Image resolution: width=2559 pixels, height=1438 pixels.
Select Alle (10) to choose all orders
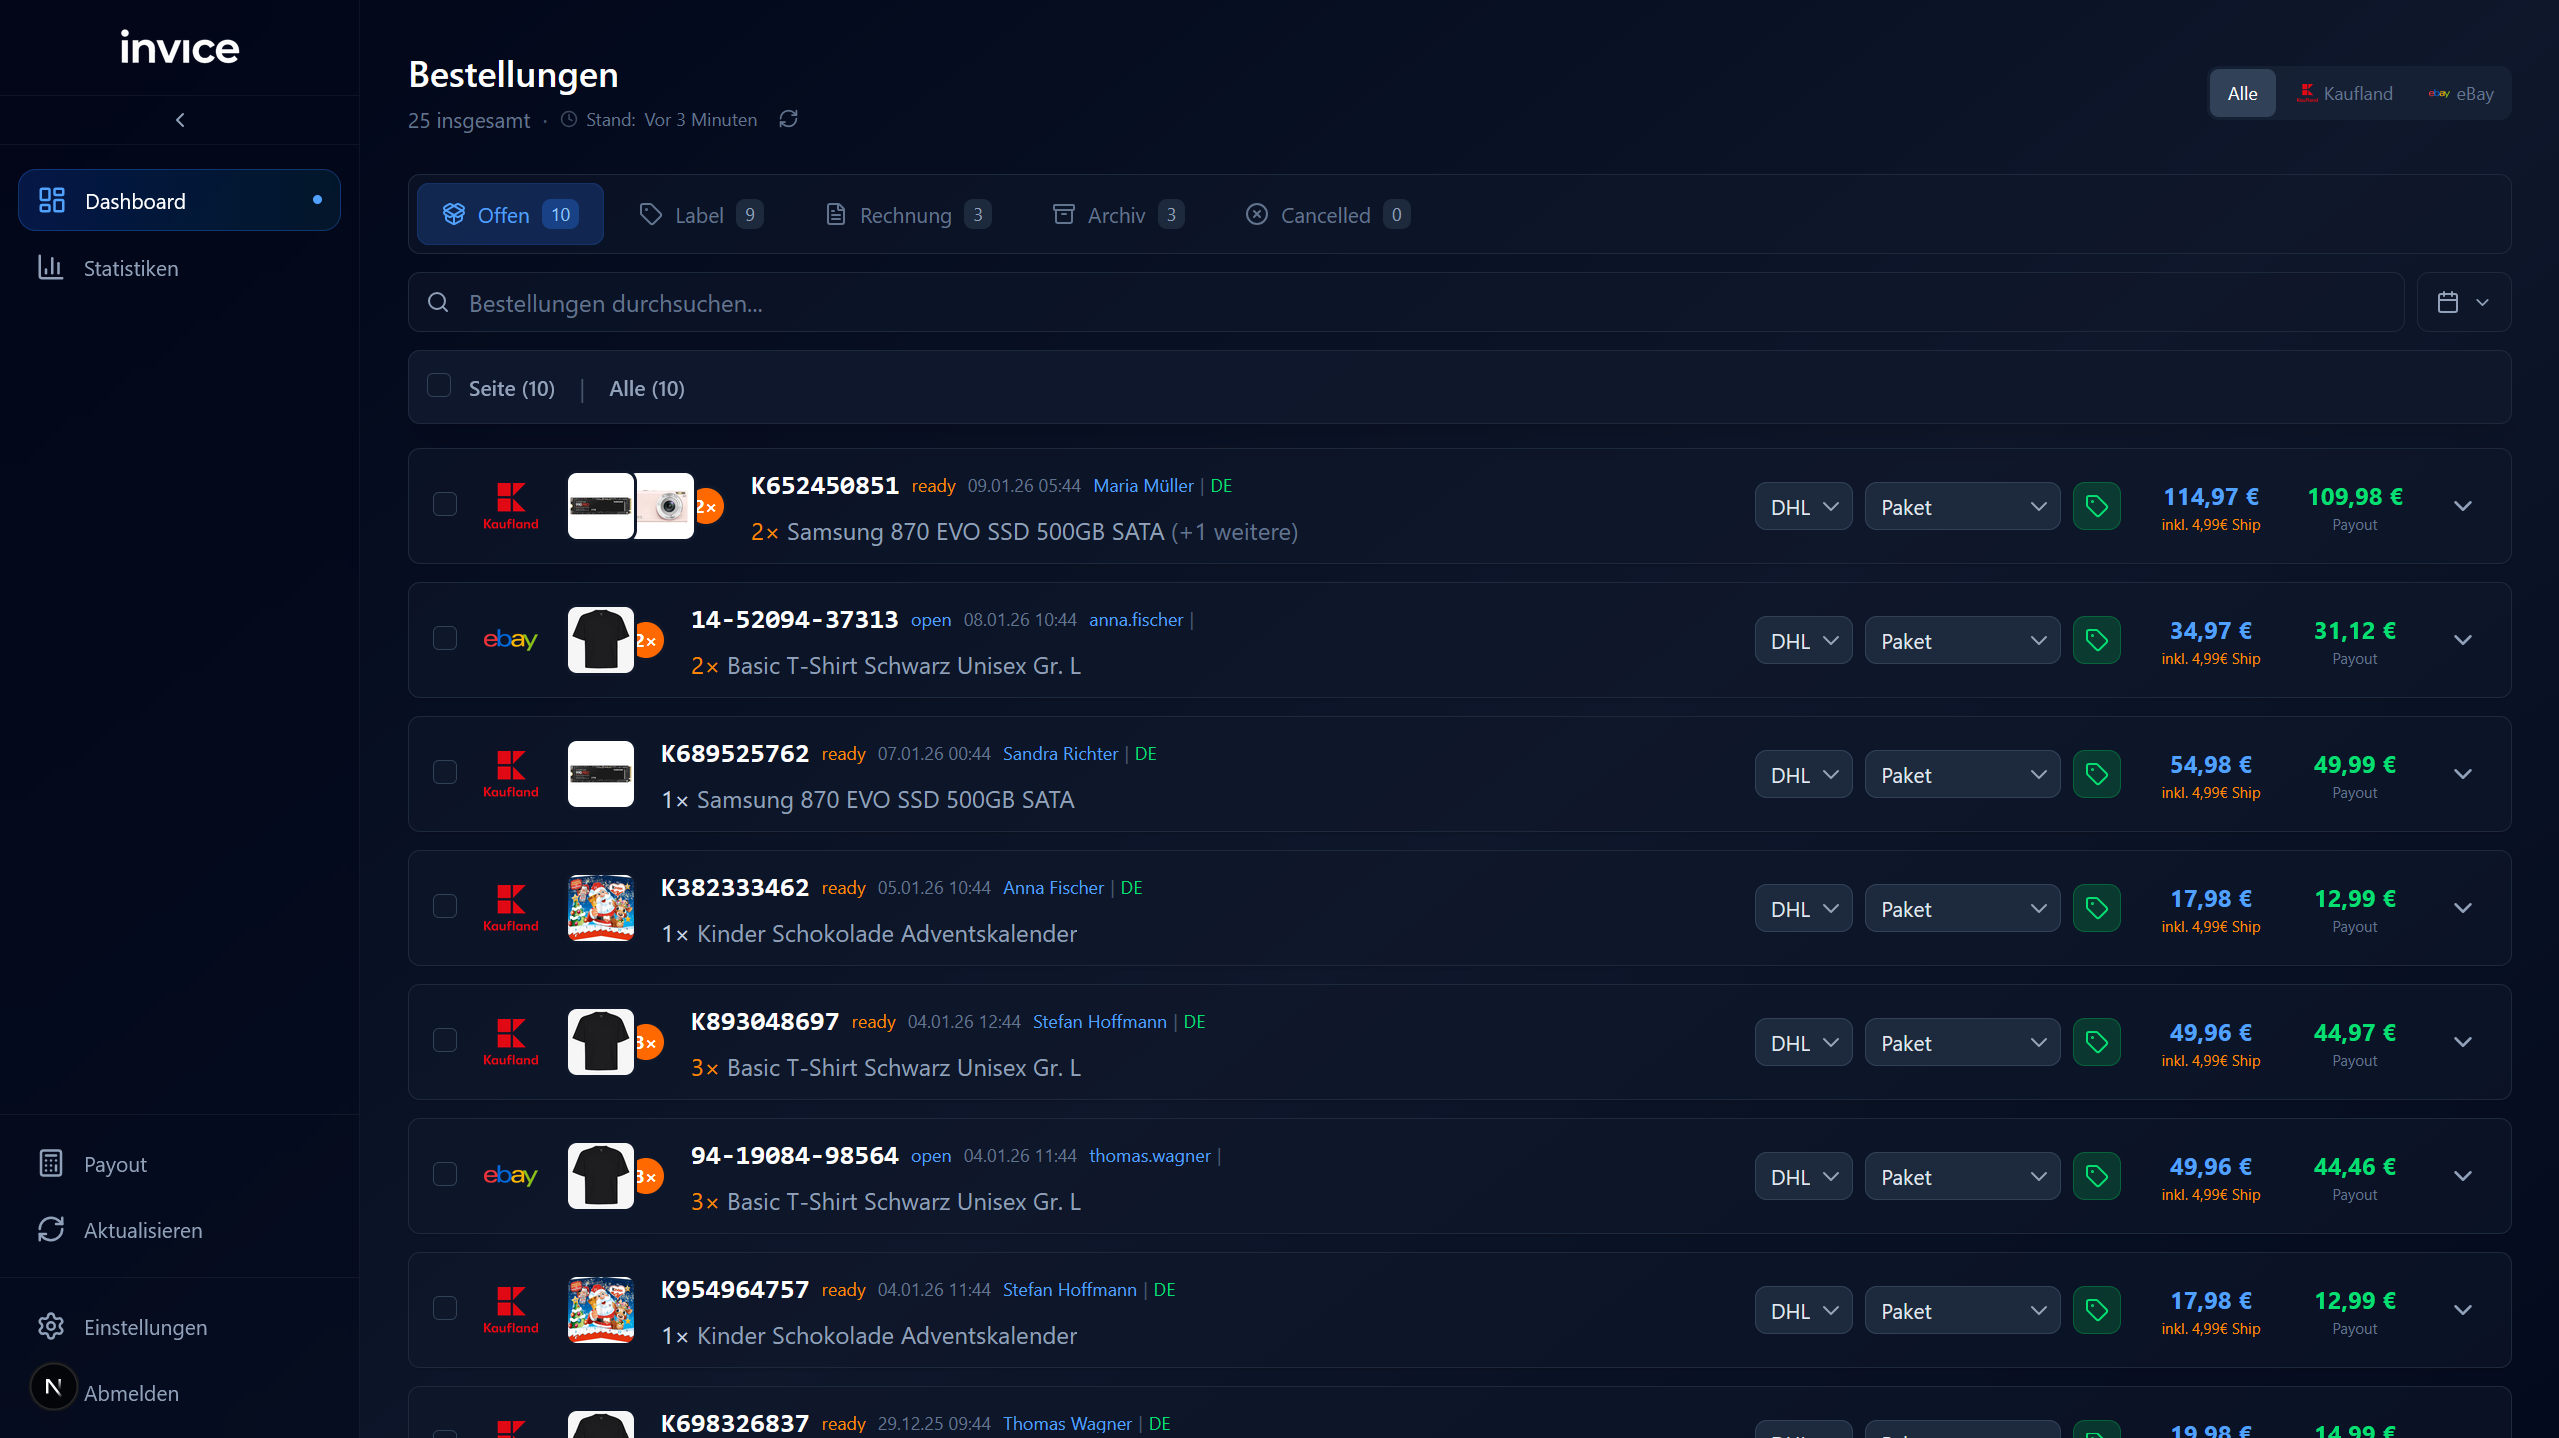pos(647,388)
